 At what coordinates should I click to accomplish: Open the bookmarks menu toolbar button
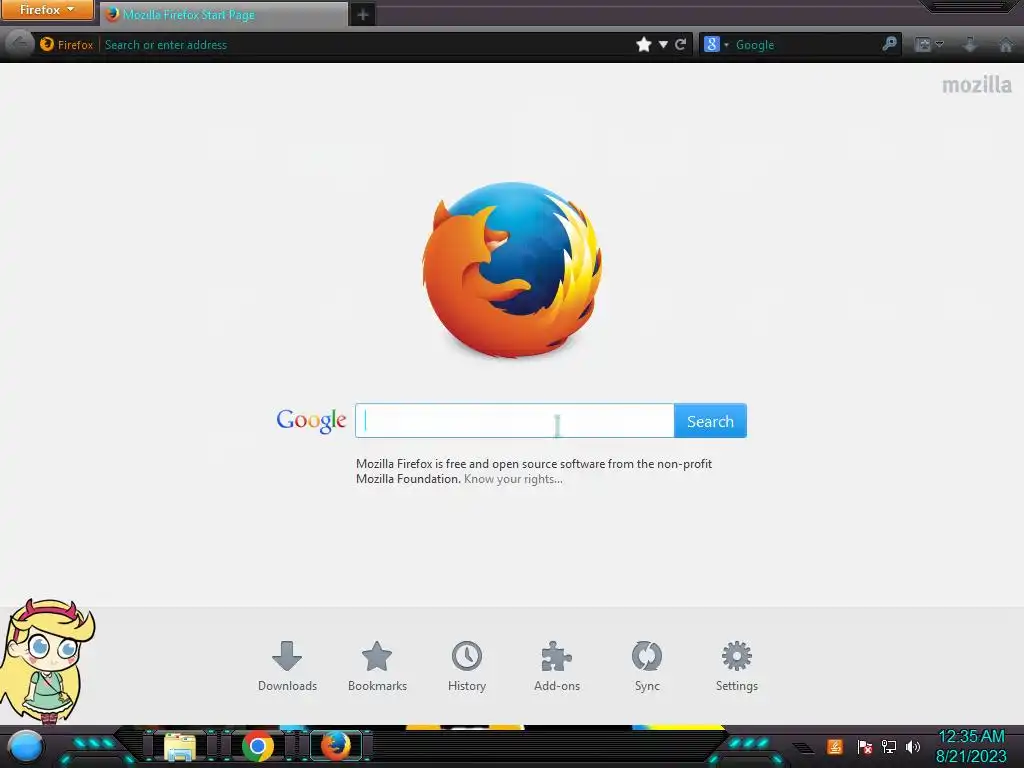point(929,44)
